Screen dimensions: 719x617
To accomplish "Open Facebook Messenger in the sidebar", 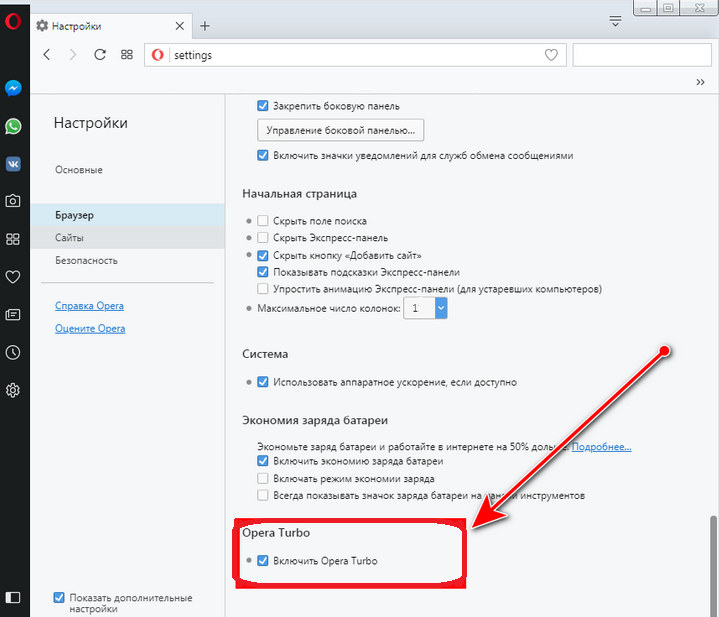I will [13, 88].
